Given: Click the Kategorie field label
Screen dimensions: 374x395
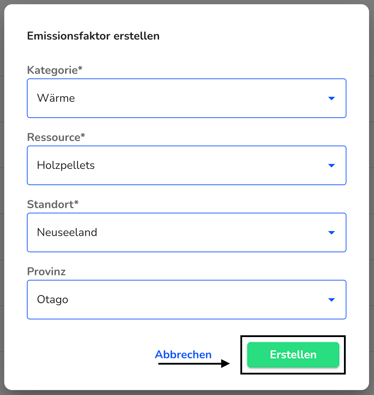Looking at the screenshot, I should point(52,70).
